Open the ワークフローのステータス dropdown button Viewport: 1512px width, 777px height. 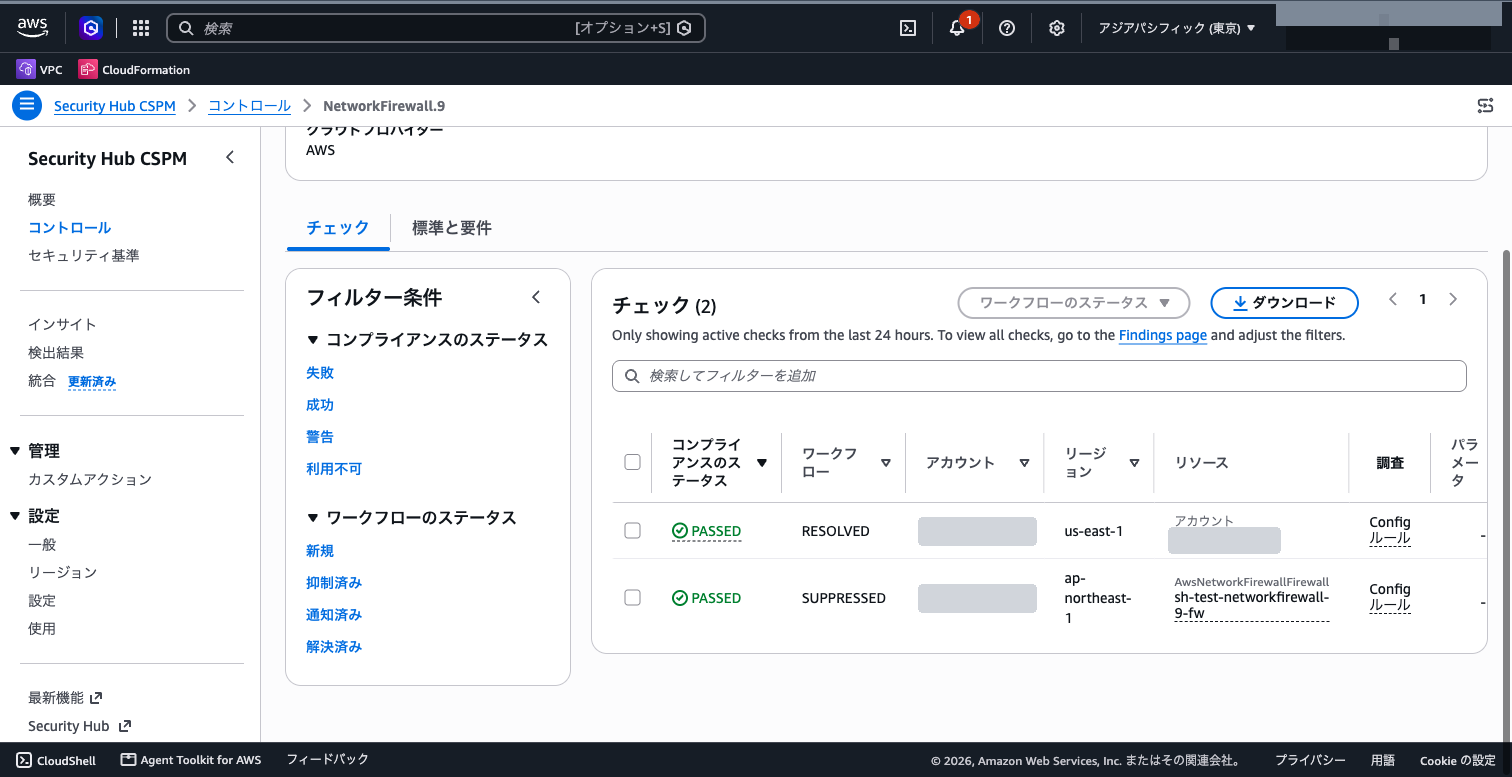tap(1074, 302)
